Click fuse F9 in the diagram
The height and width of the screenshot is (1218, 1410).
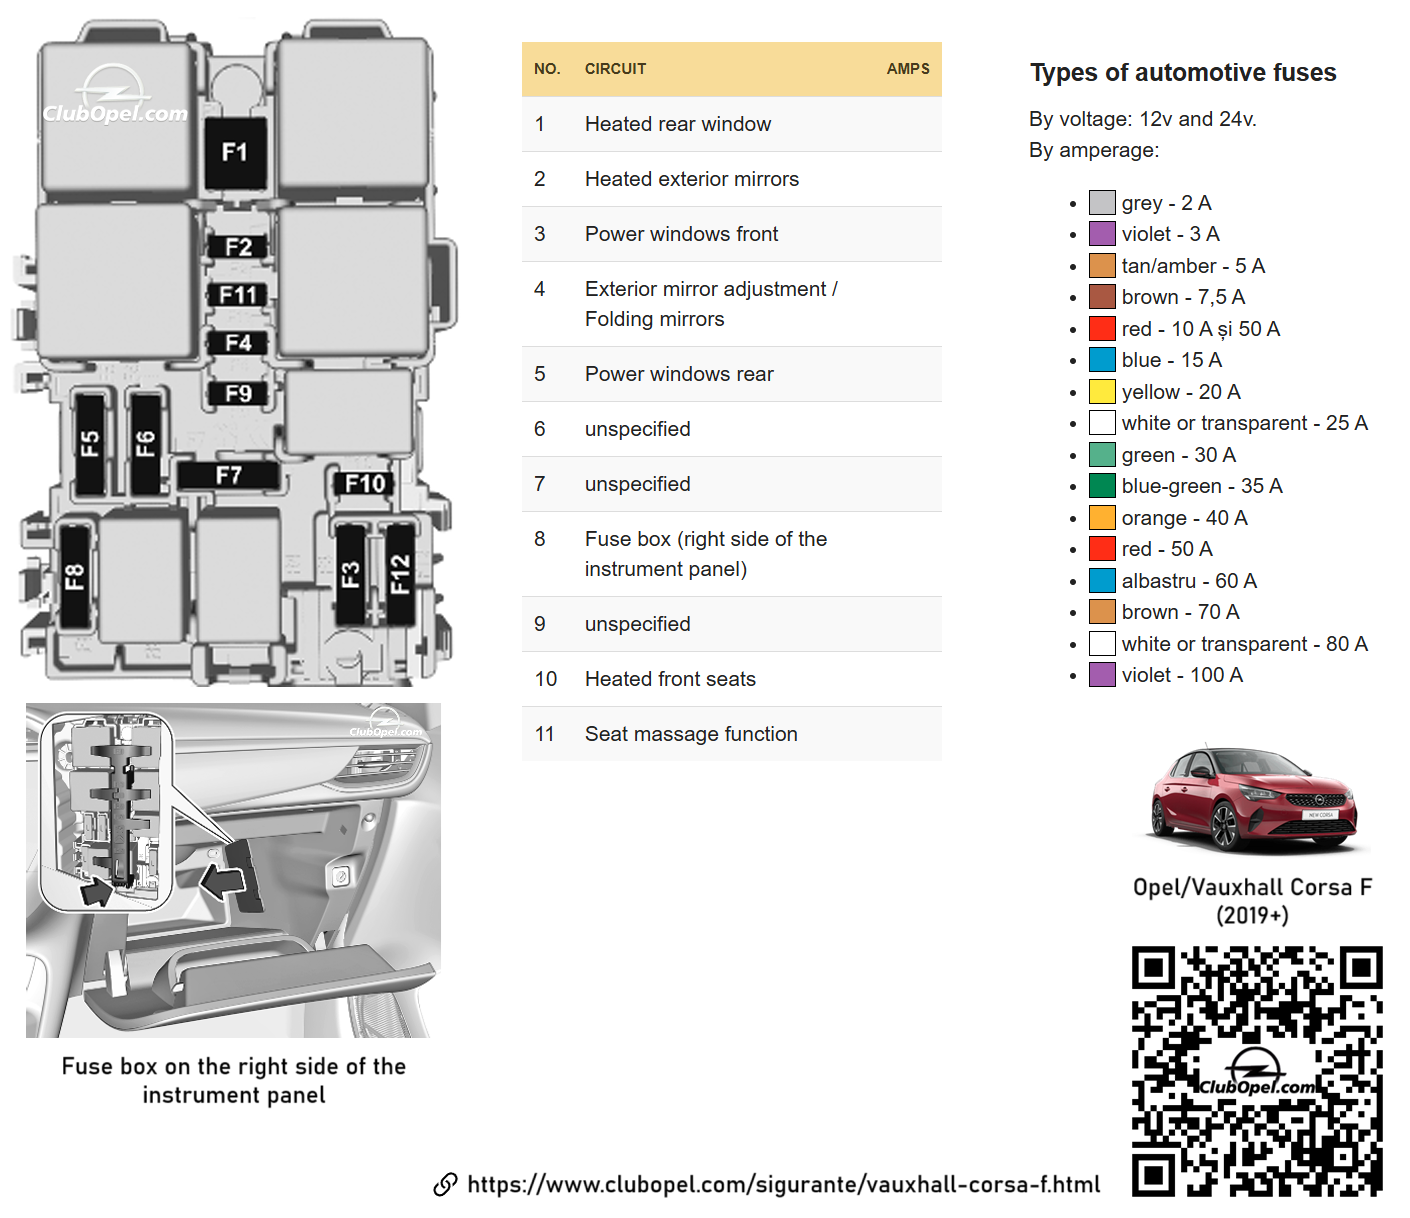pyautogui.click(x=238, y=393)
